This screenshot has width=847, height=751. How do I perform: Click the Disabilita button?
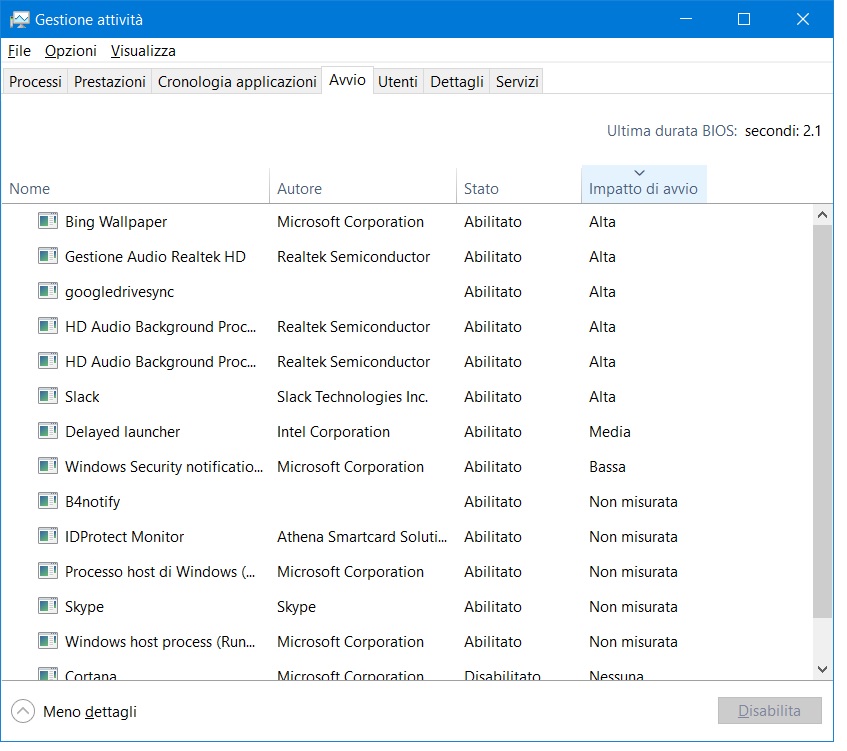point(770,710)
